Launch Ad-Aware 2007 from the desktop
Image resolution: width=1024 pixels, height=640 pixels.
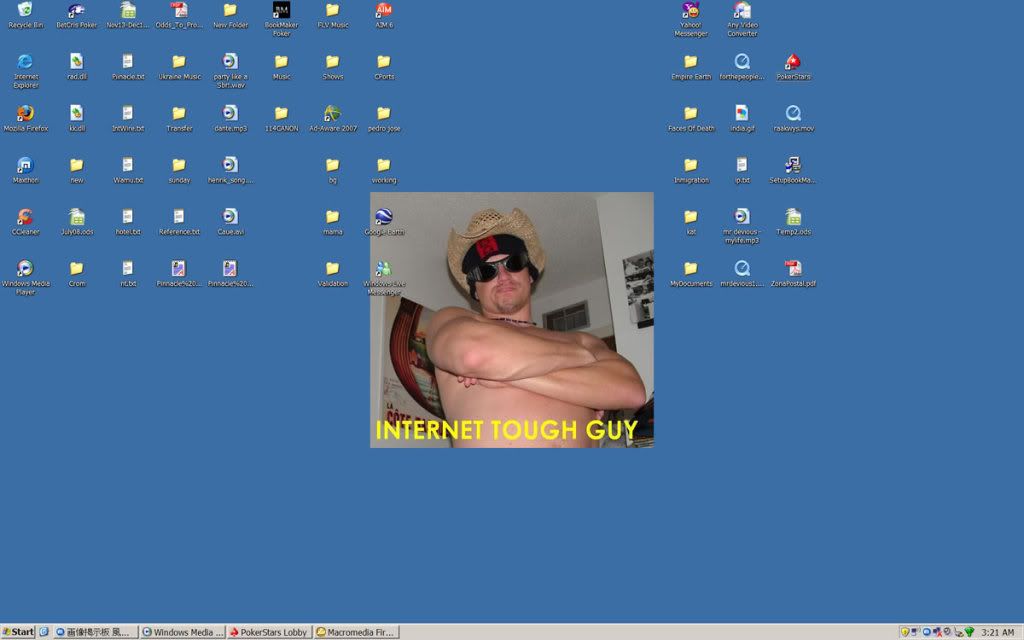(x=332, y=114)
